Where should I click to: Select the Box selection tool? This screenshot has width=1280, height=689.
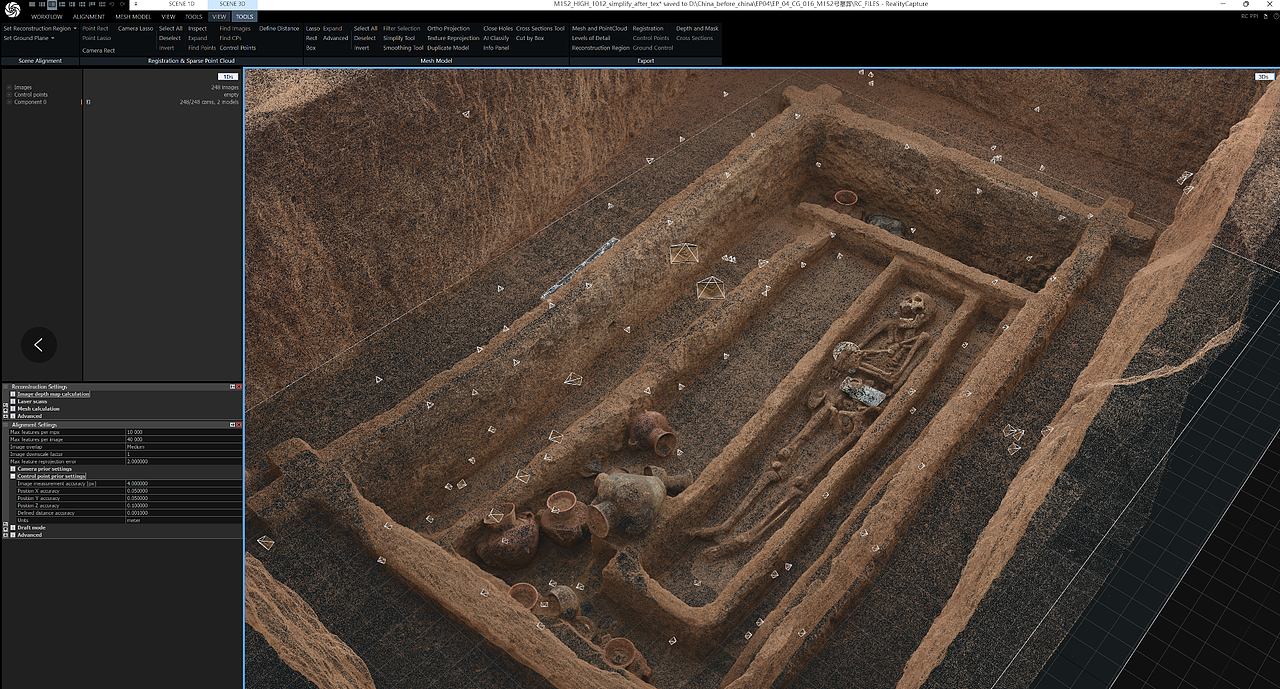pos(311,48)
